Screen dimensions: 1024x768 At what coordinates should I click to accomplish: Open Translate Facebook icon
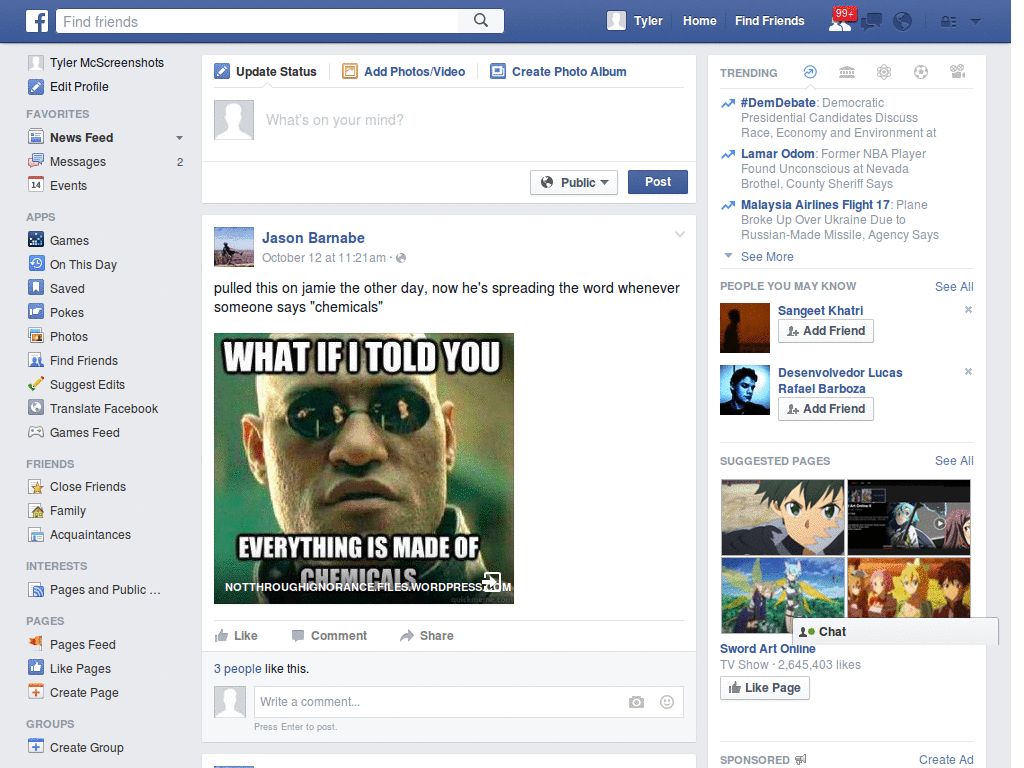[x=36, y=408]
